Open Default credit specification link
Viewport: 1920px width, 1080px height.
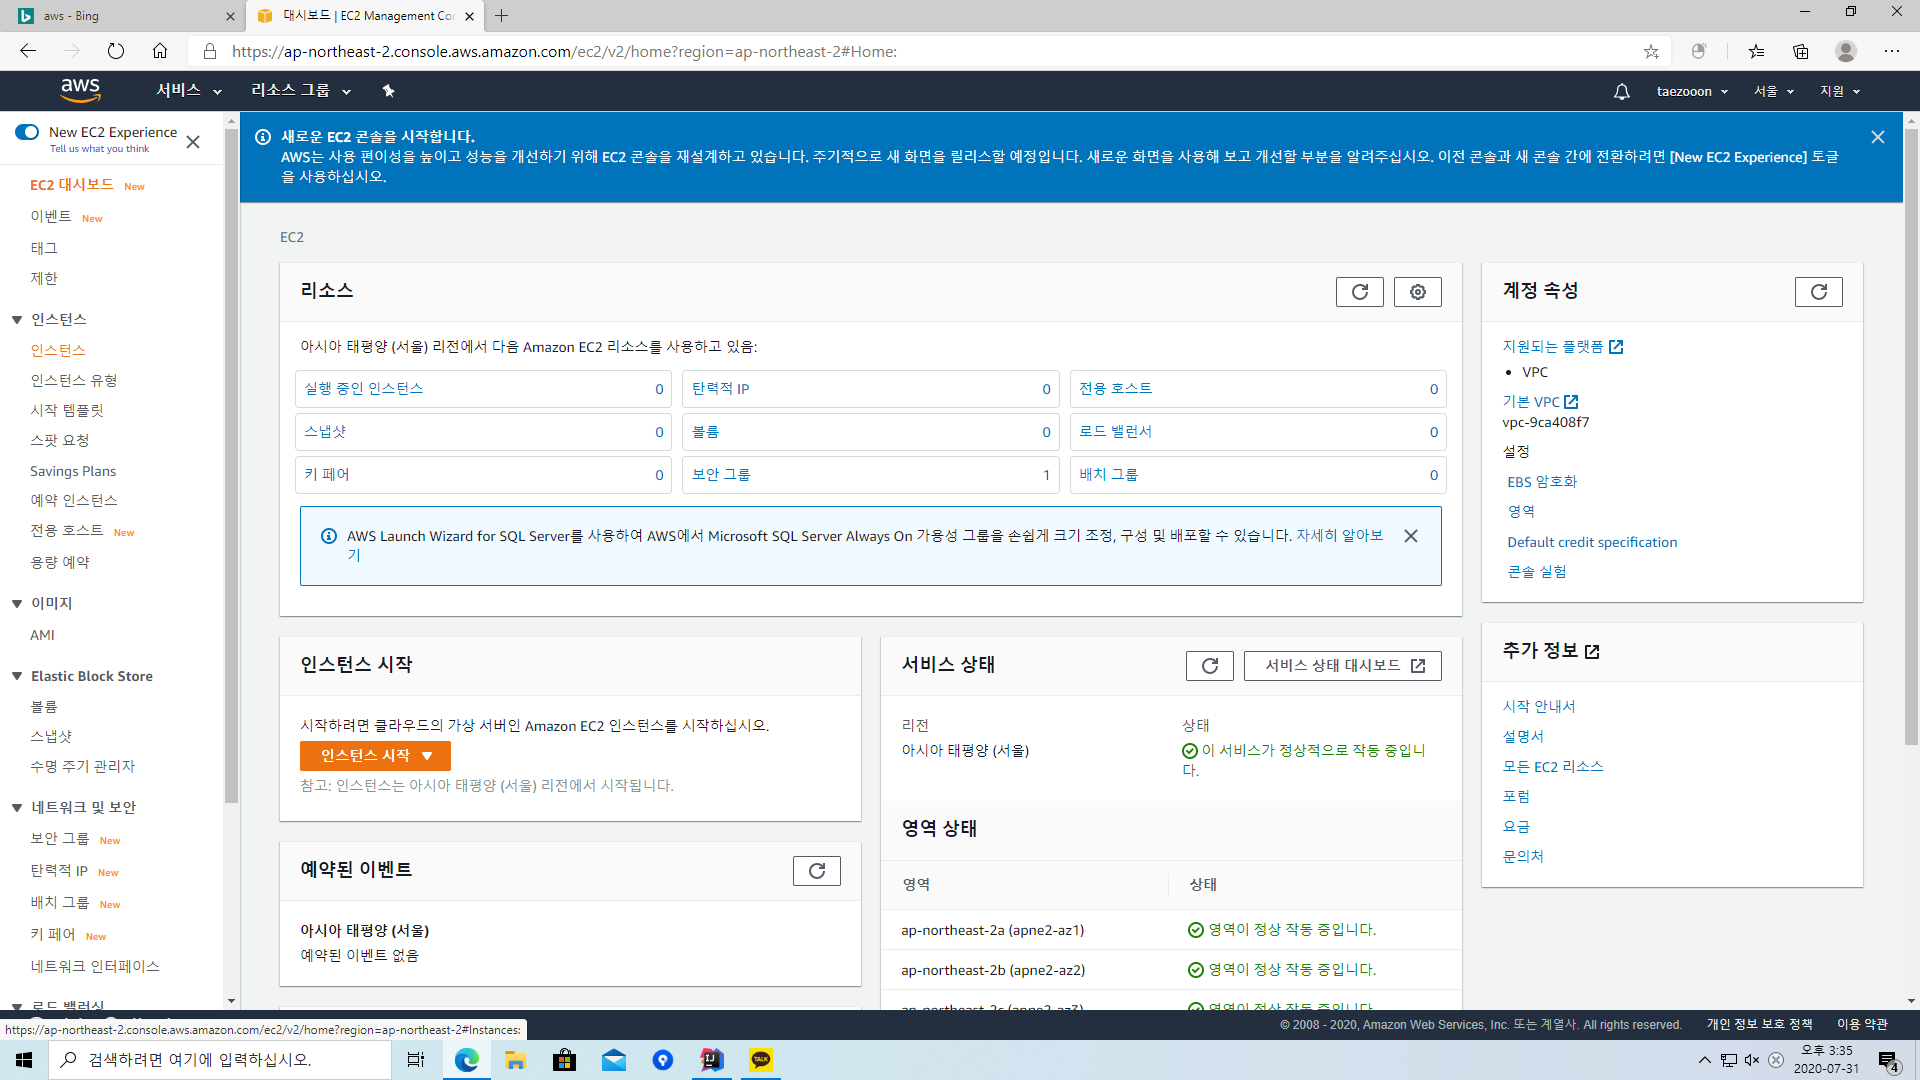[1592, 542]
